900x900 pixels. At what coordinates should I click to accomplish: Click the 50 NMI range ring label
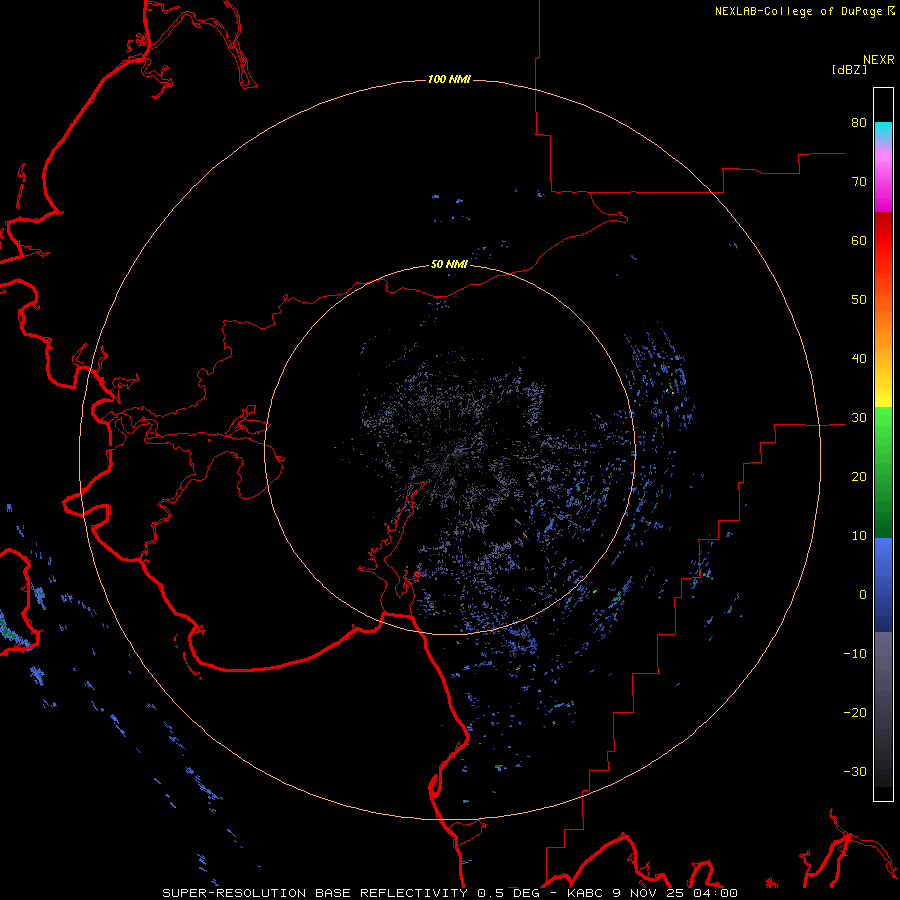point(449,264)
